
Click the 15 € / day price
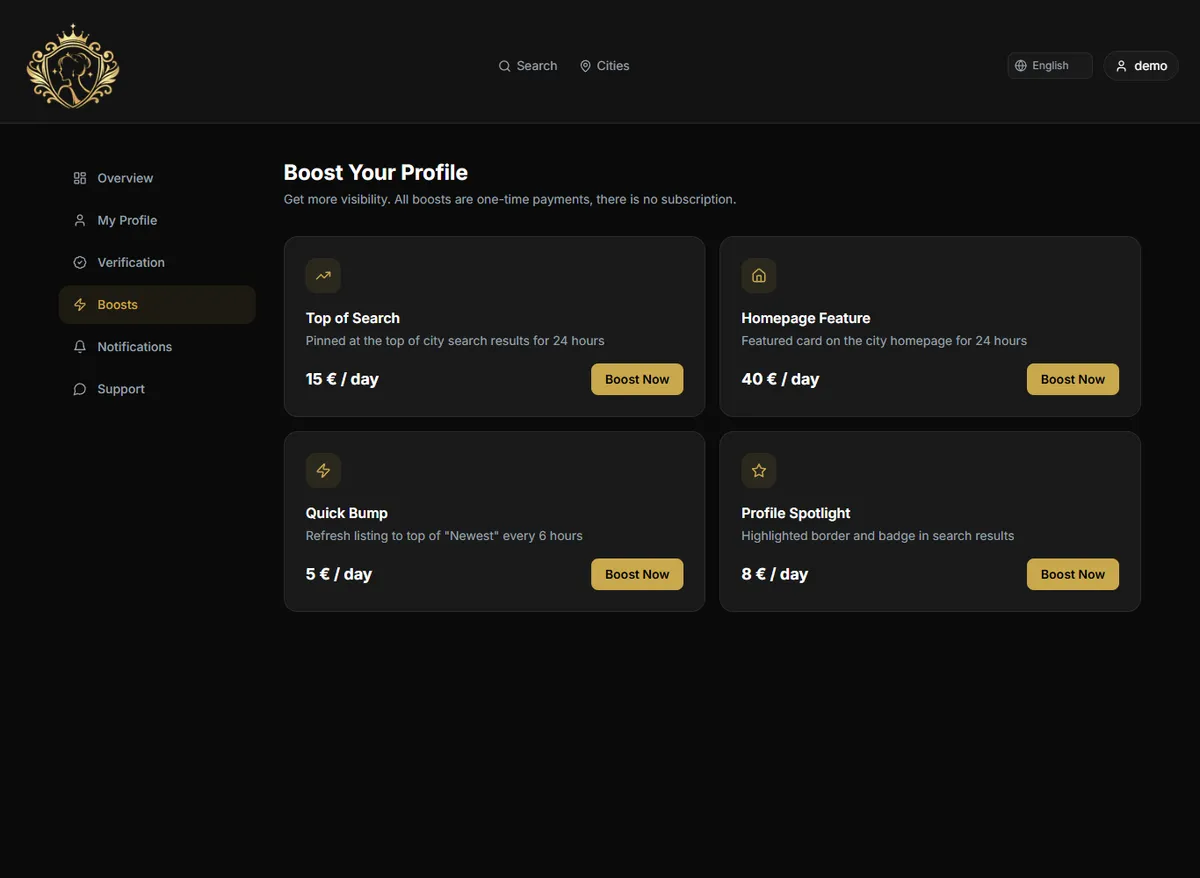click(x=342, y=379)
